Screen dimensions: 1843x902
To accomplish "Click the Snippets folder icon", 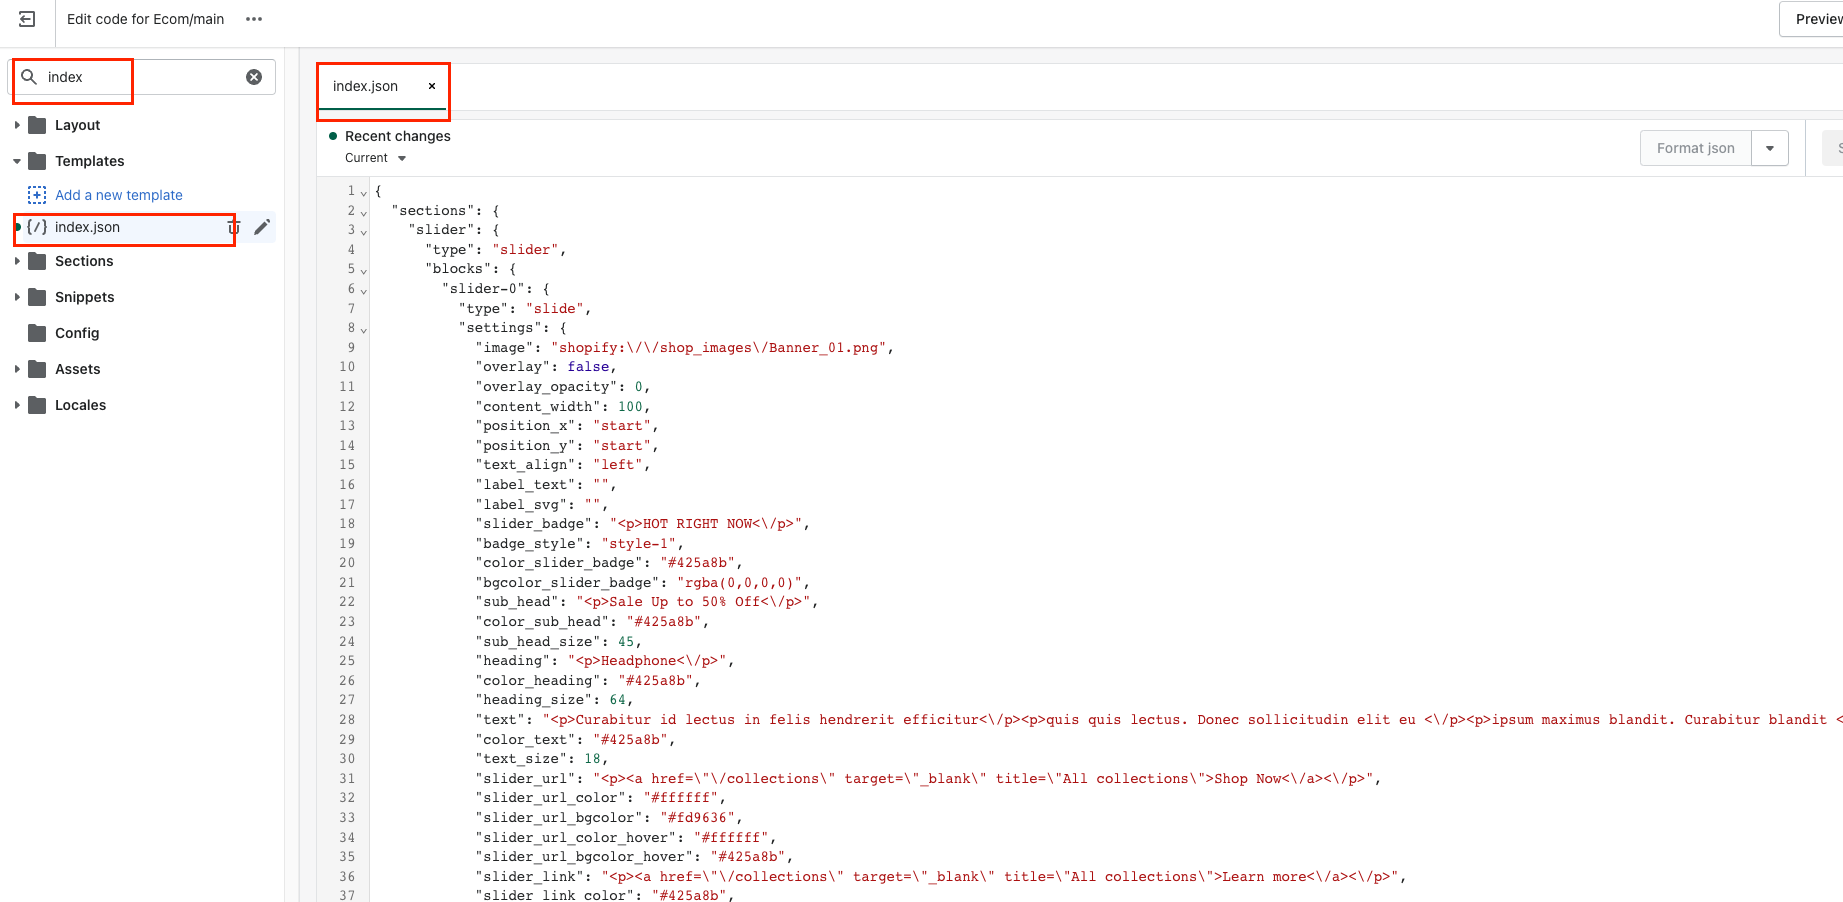I will point(38,297).
